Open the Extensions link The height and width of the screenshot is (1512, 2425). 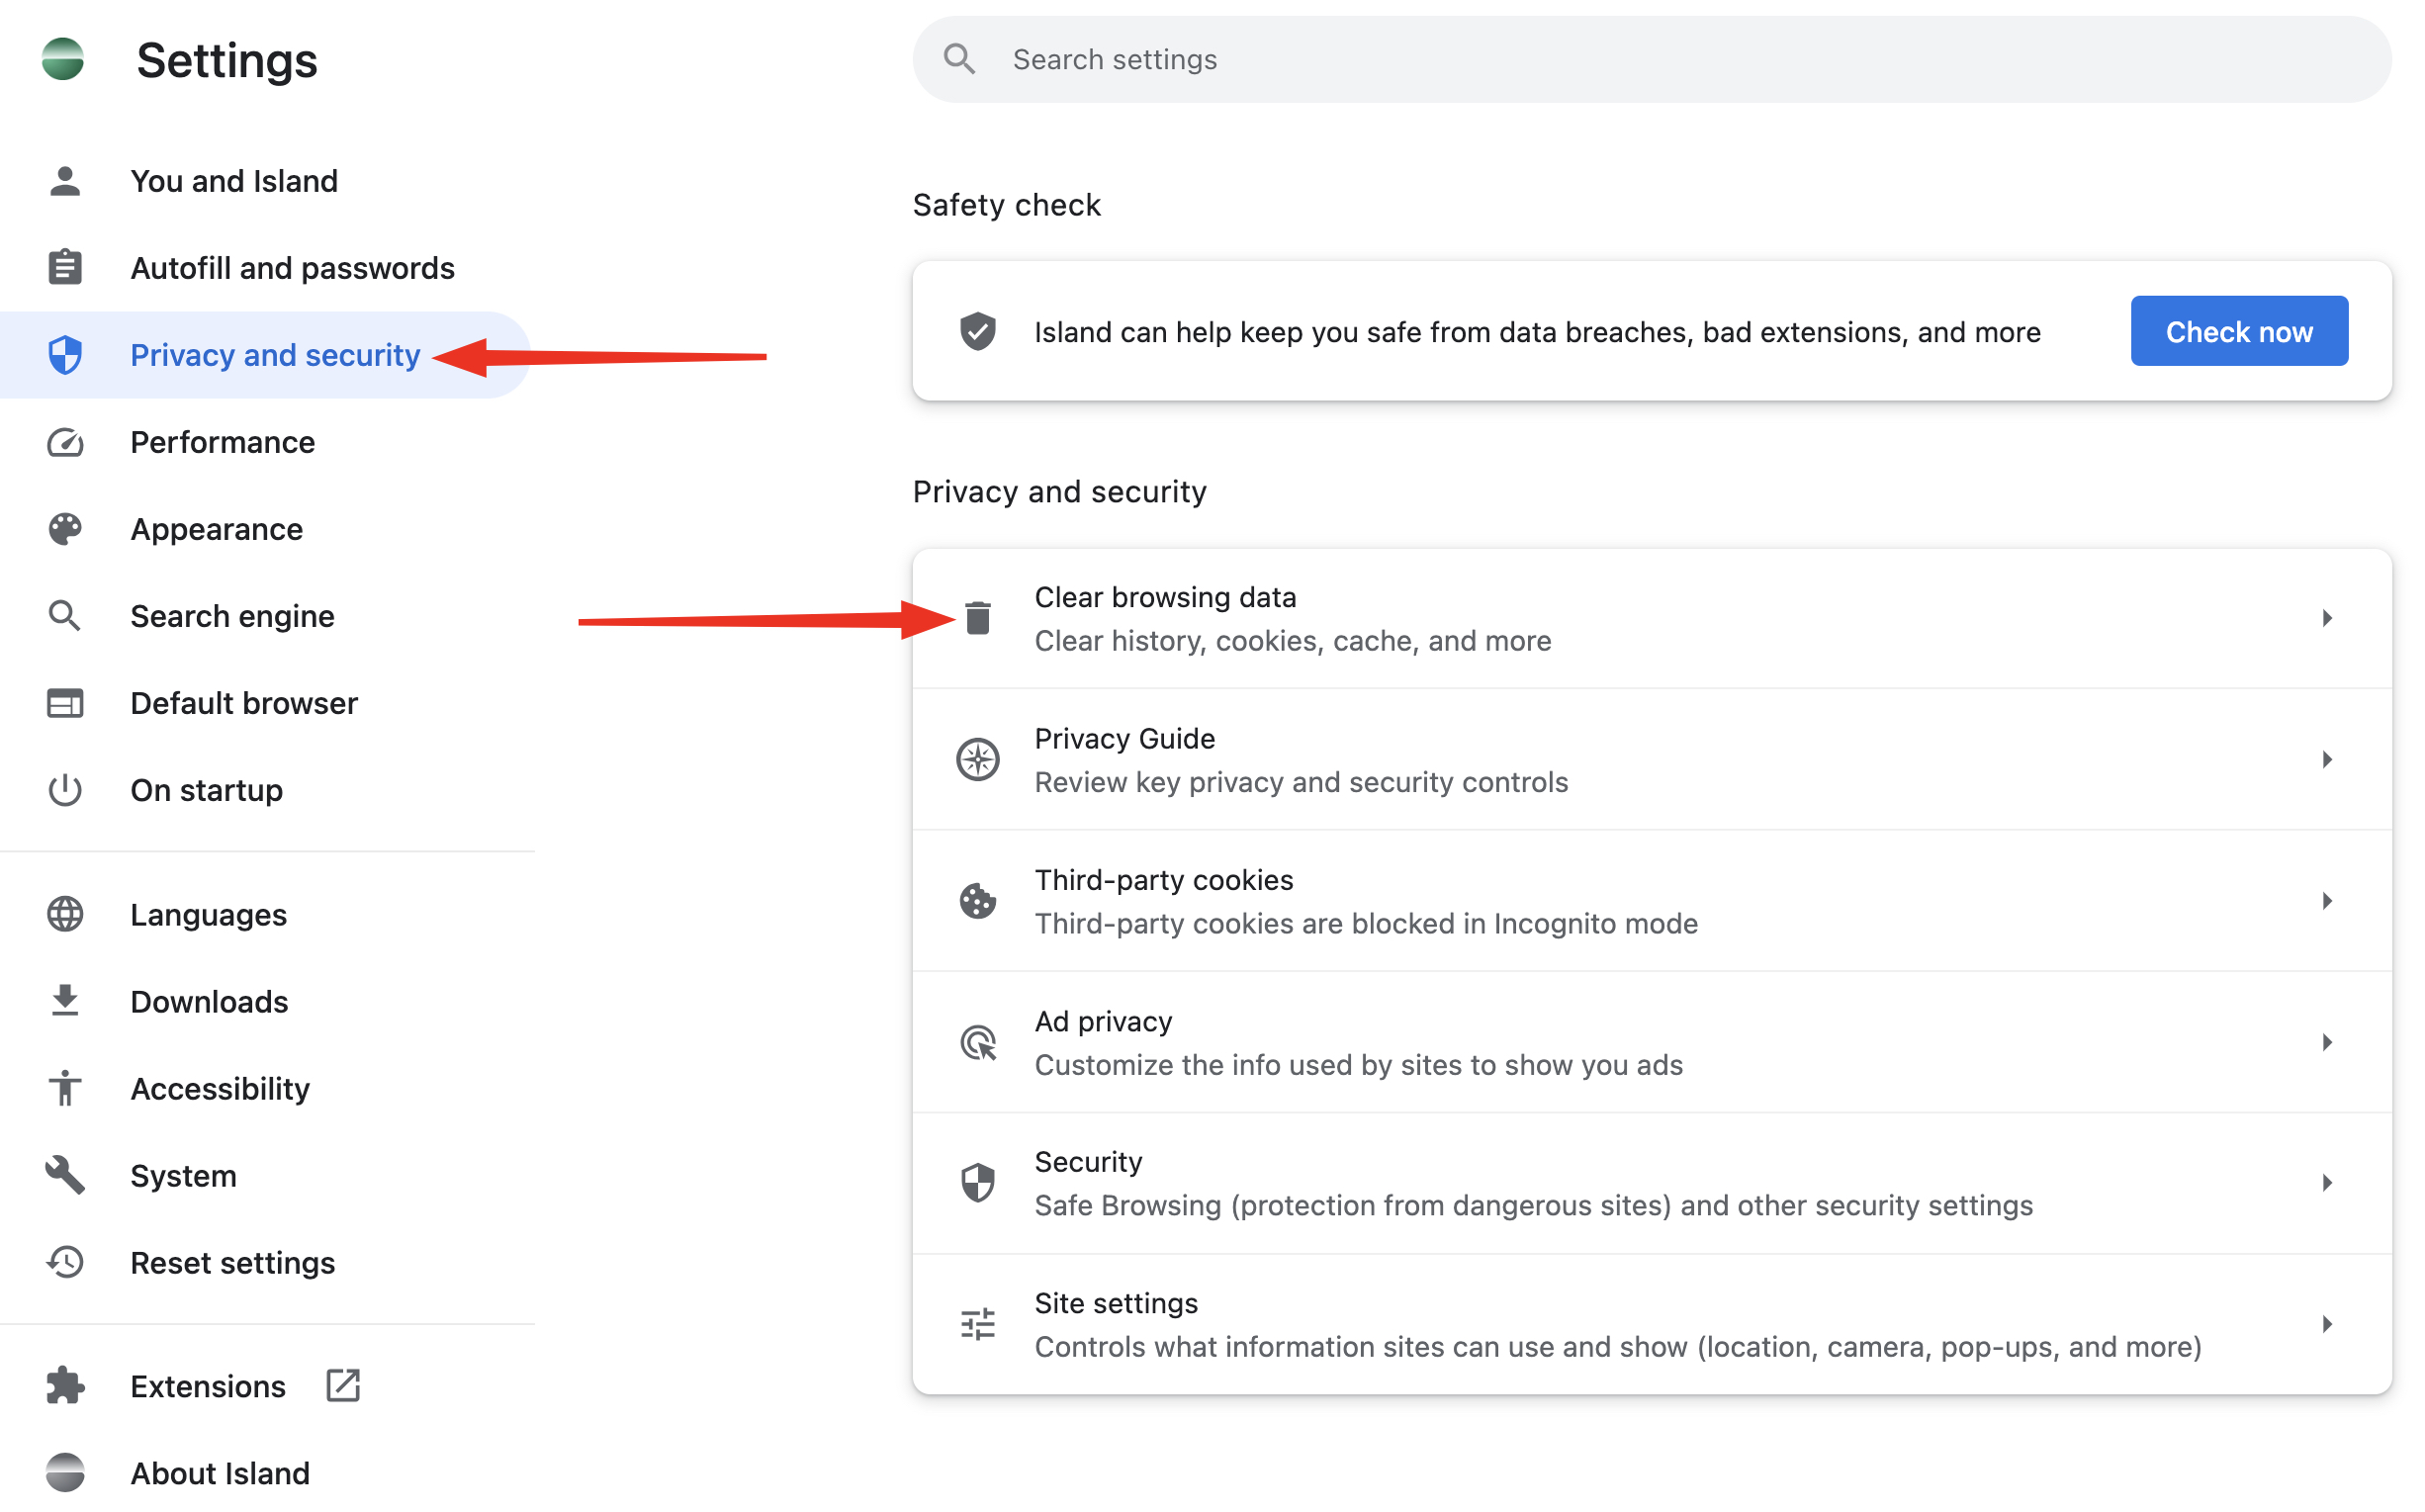coord(265,1387)
